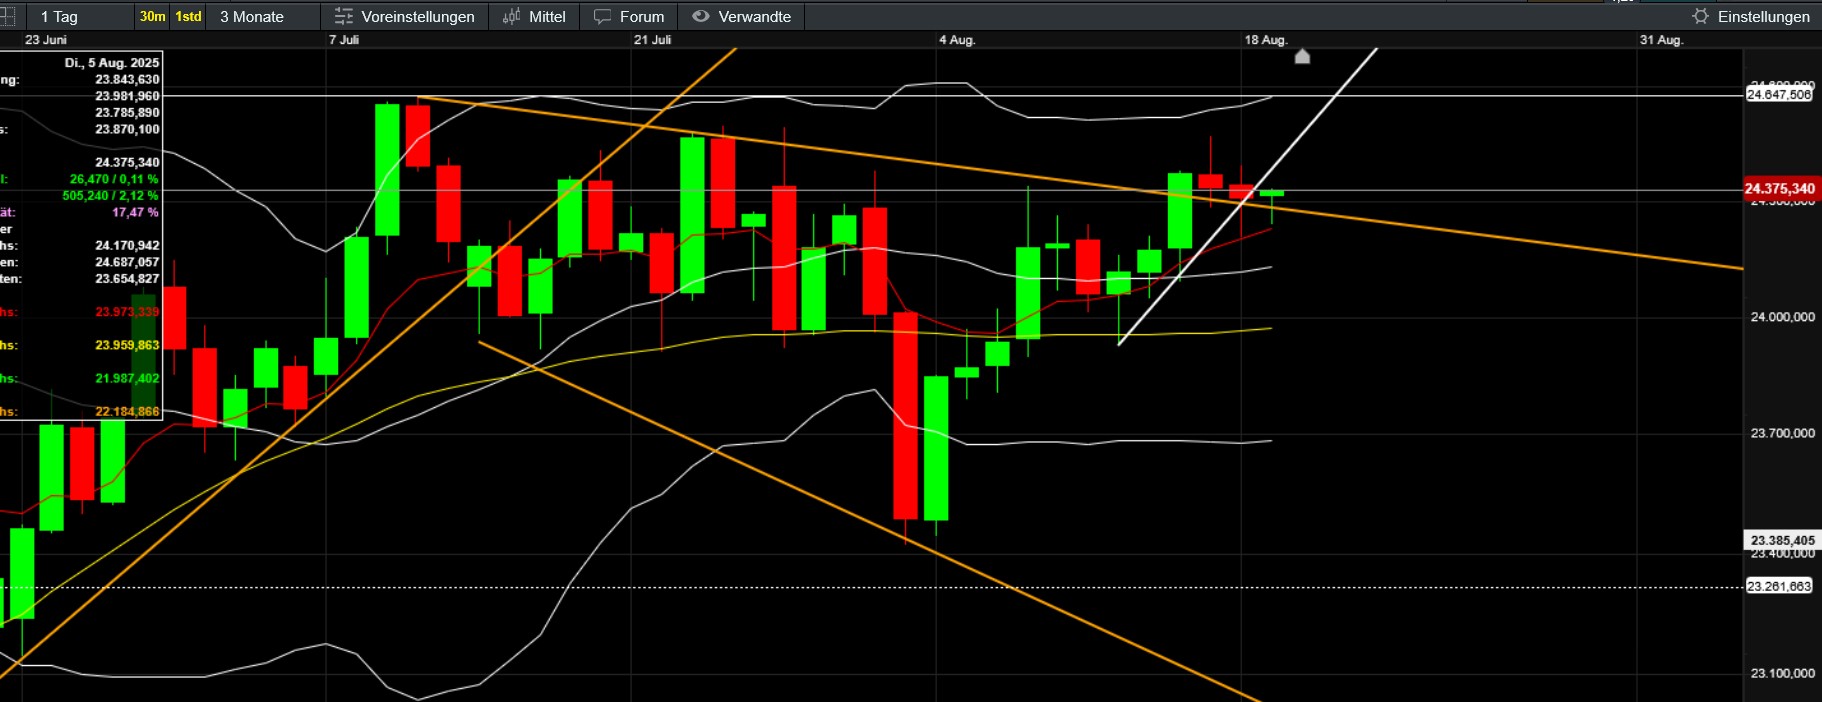Click the green 26,470 / 0,11 % value
This screenshot has height=702, width=1822.
tap(114, 179)
